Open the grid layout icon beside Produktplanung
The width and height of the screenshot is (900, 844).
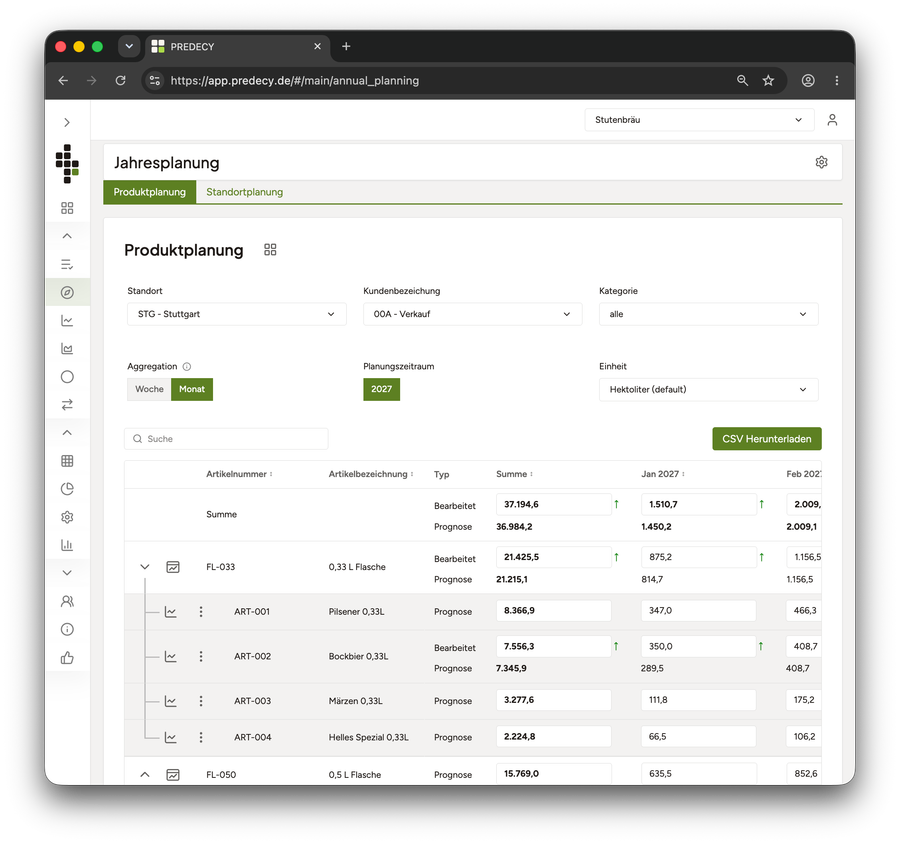pyautogui.click(x=270, y=250)
